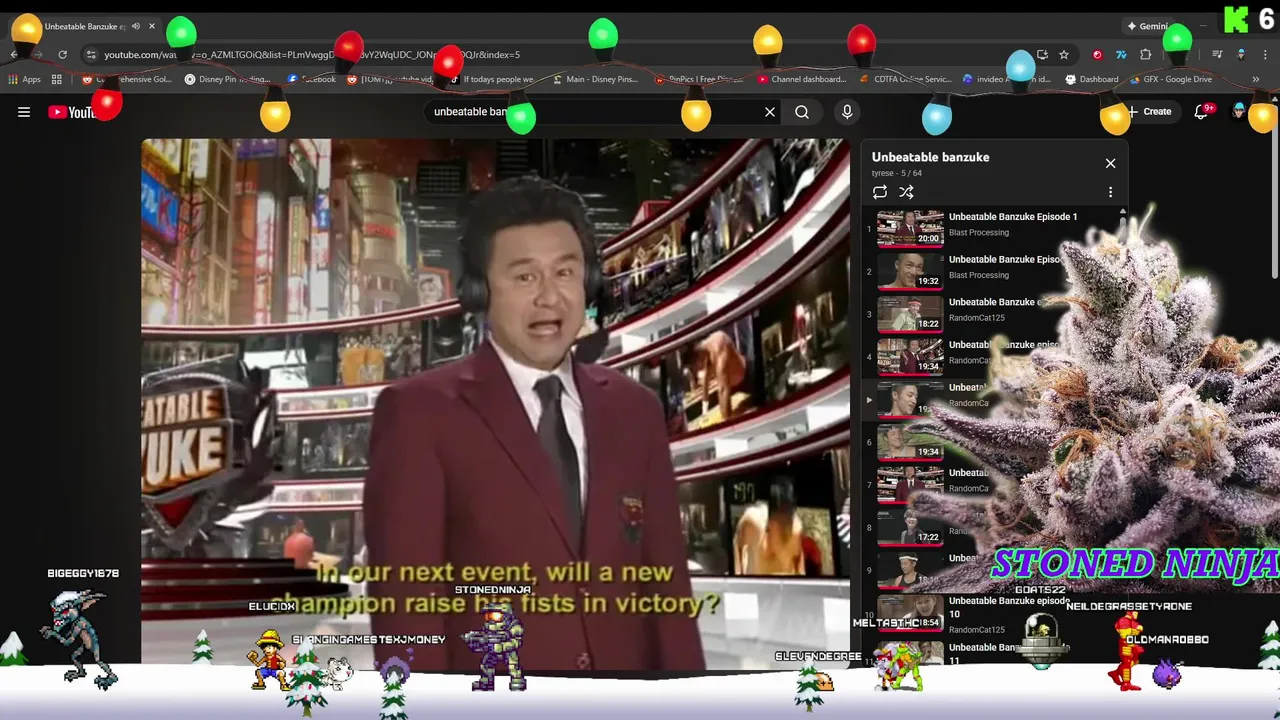Image resolution: width=1280 pixels, height=720 pixels.
Task: Close the Unbeatable Banzuke browser tab
Action: pos(152,26)
